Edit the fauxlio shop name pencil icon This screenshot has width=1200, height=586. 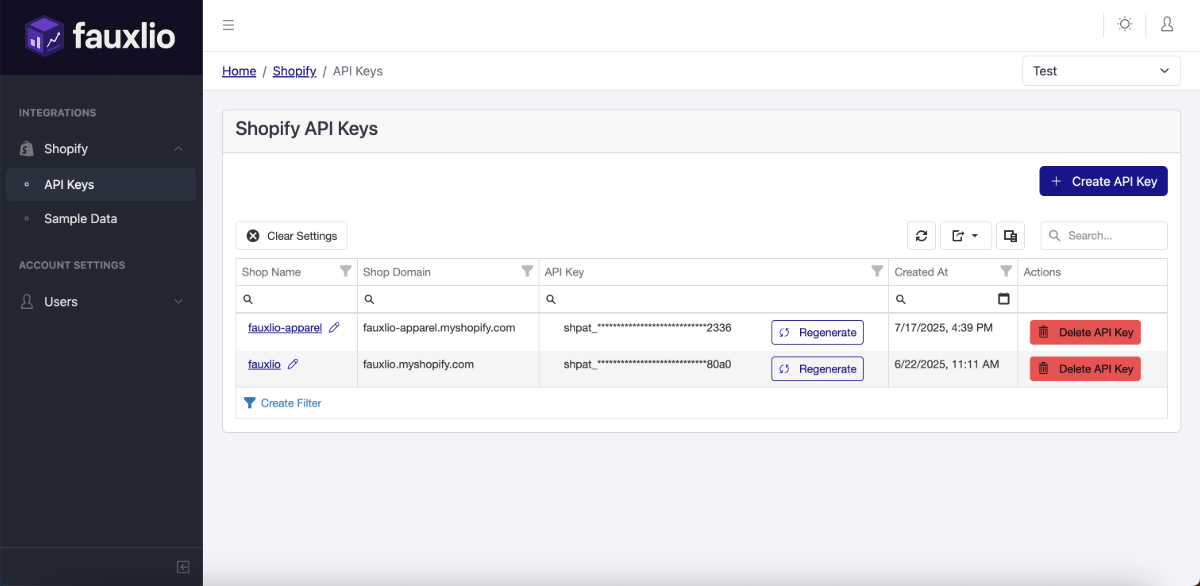293,365
